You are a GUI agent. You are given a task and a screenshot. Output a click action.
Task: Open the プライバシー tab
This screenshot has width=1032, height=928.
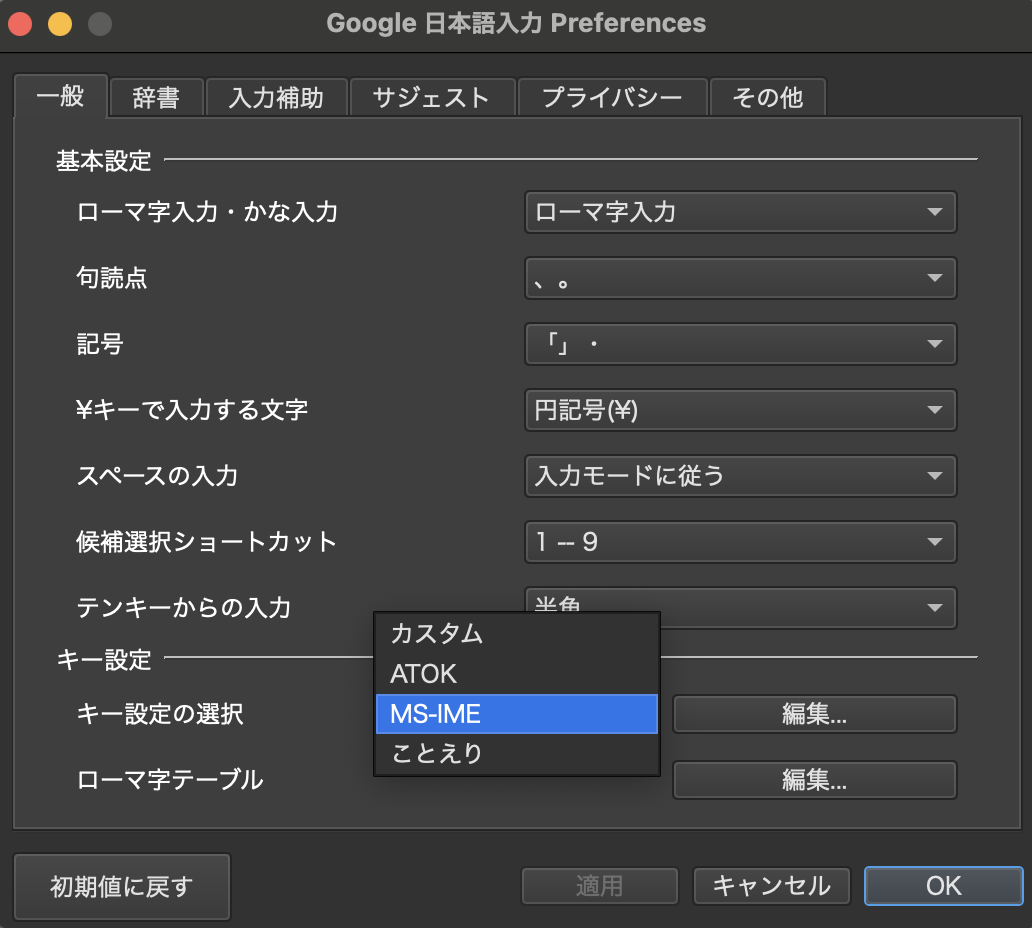612,97
